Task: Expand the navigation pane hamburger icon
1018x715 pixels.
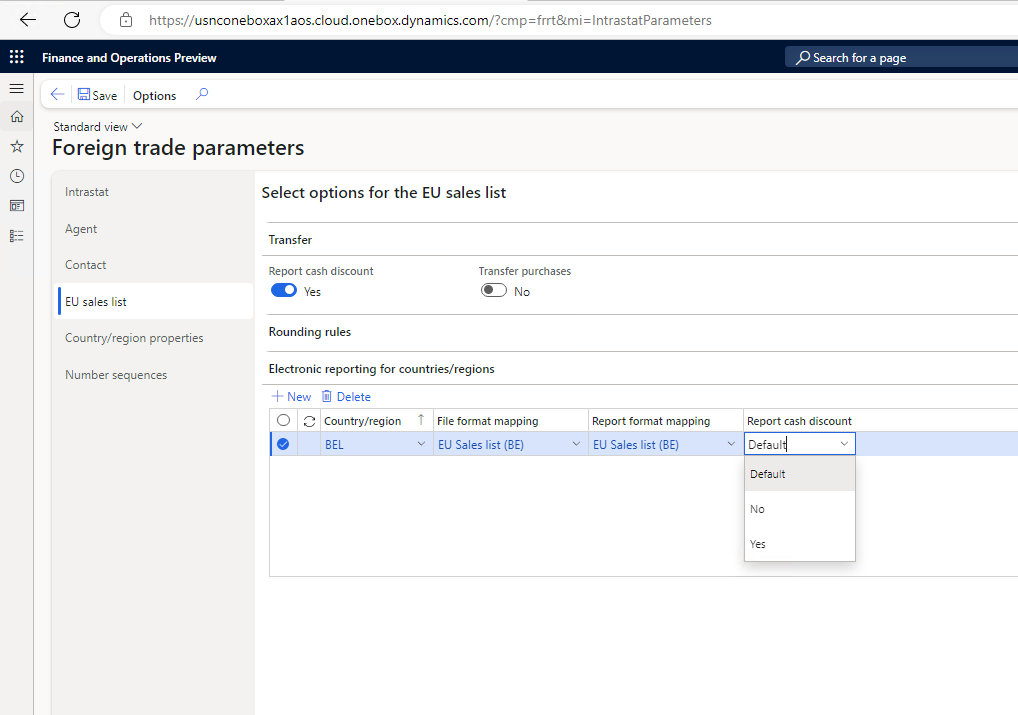Action: (17, 88)
